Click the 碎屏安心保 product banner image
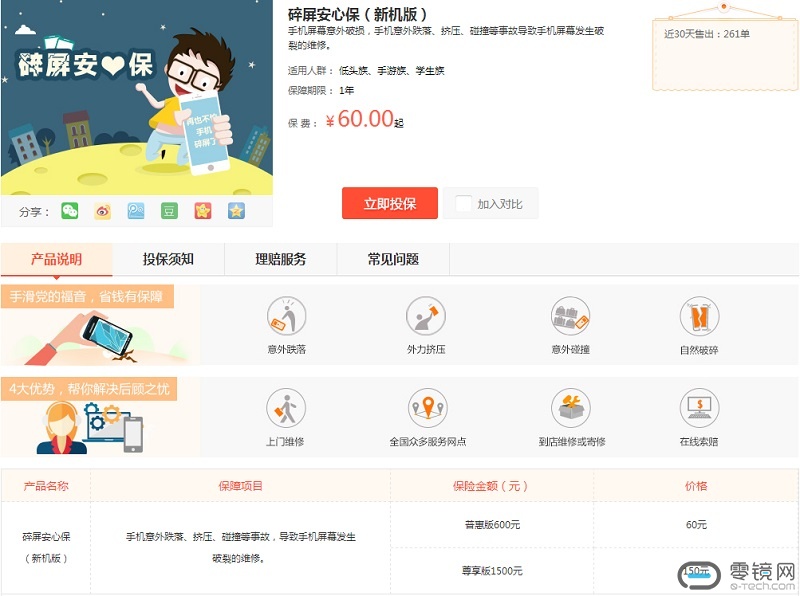 (x=137, y=98)
